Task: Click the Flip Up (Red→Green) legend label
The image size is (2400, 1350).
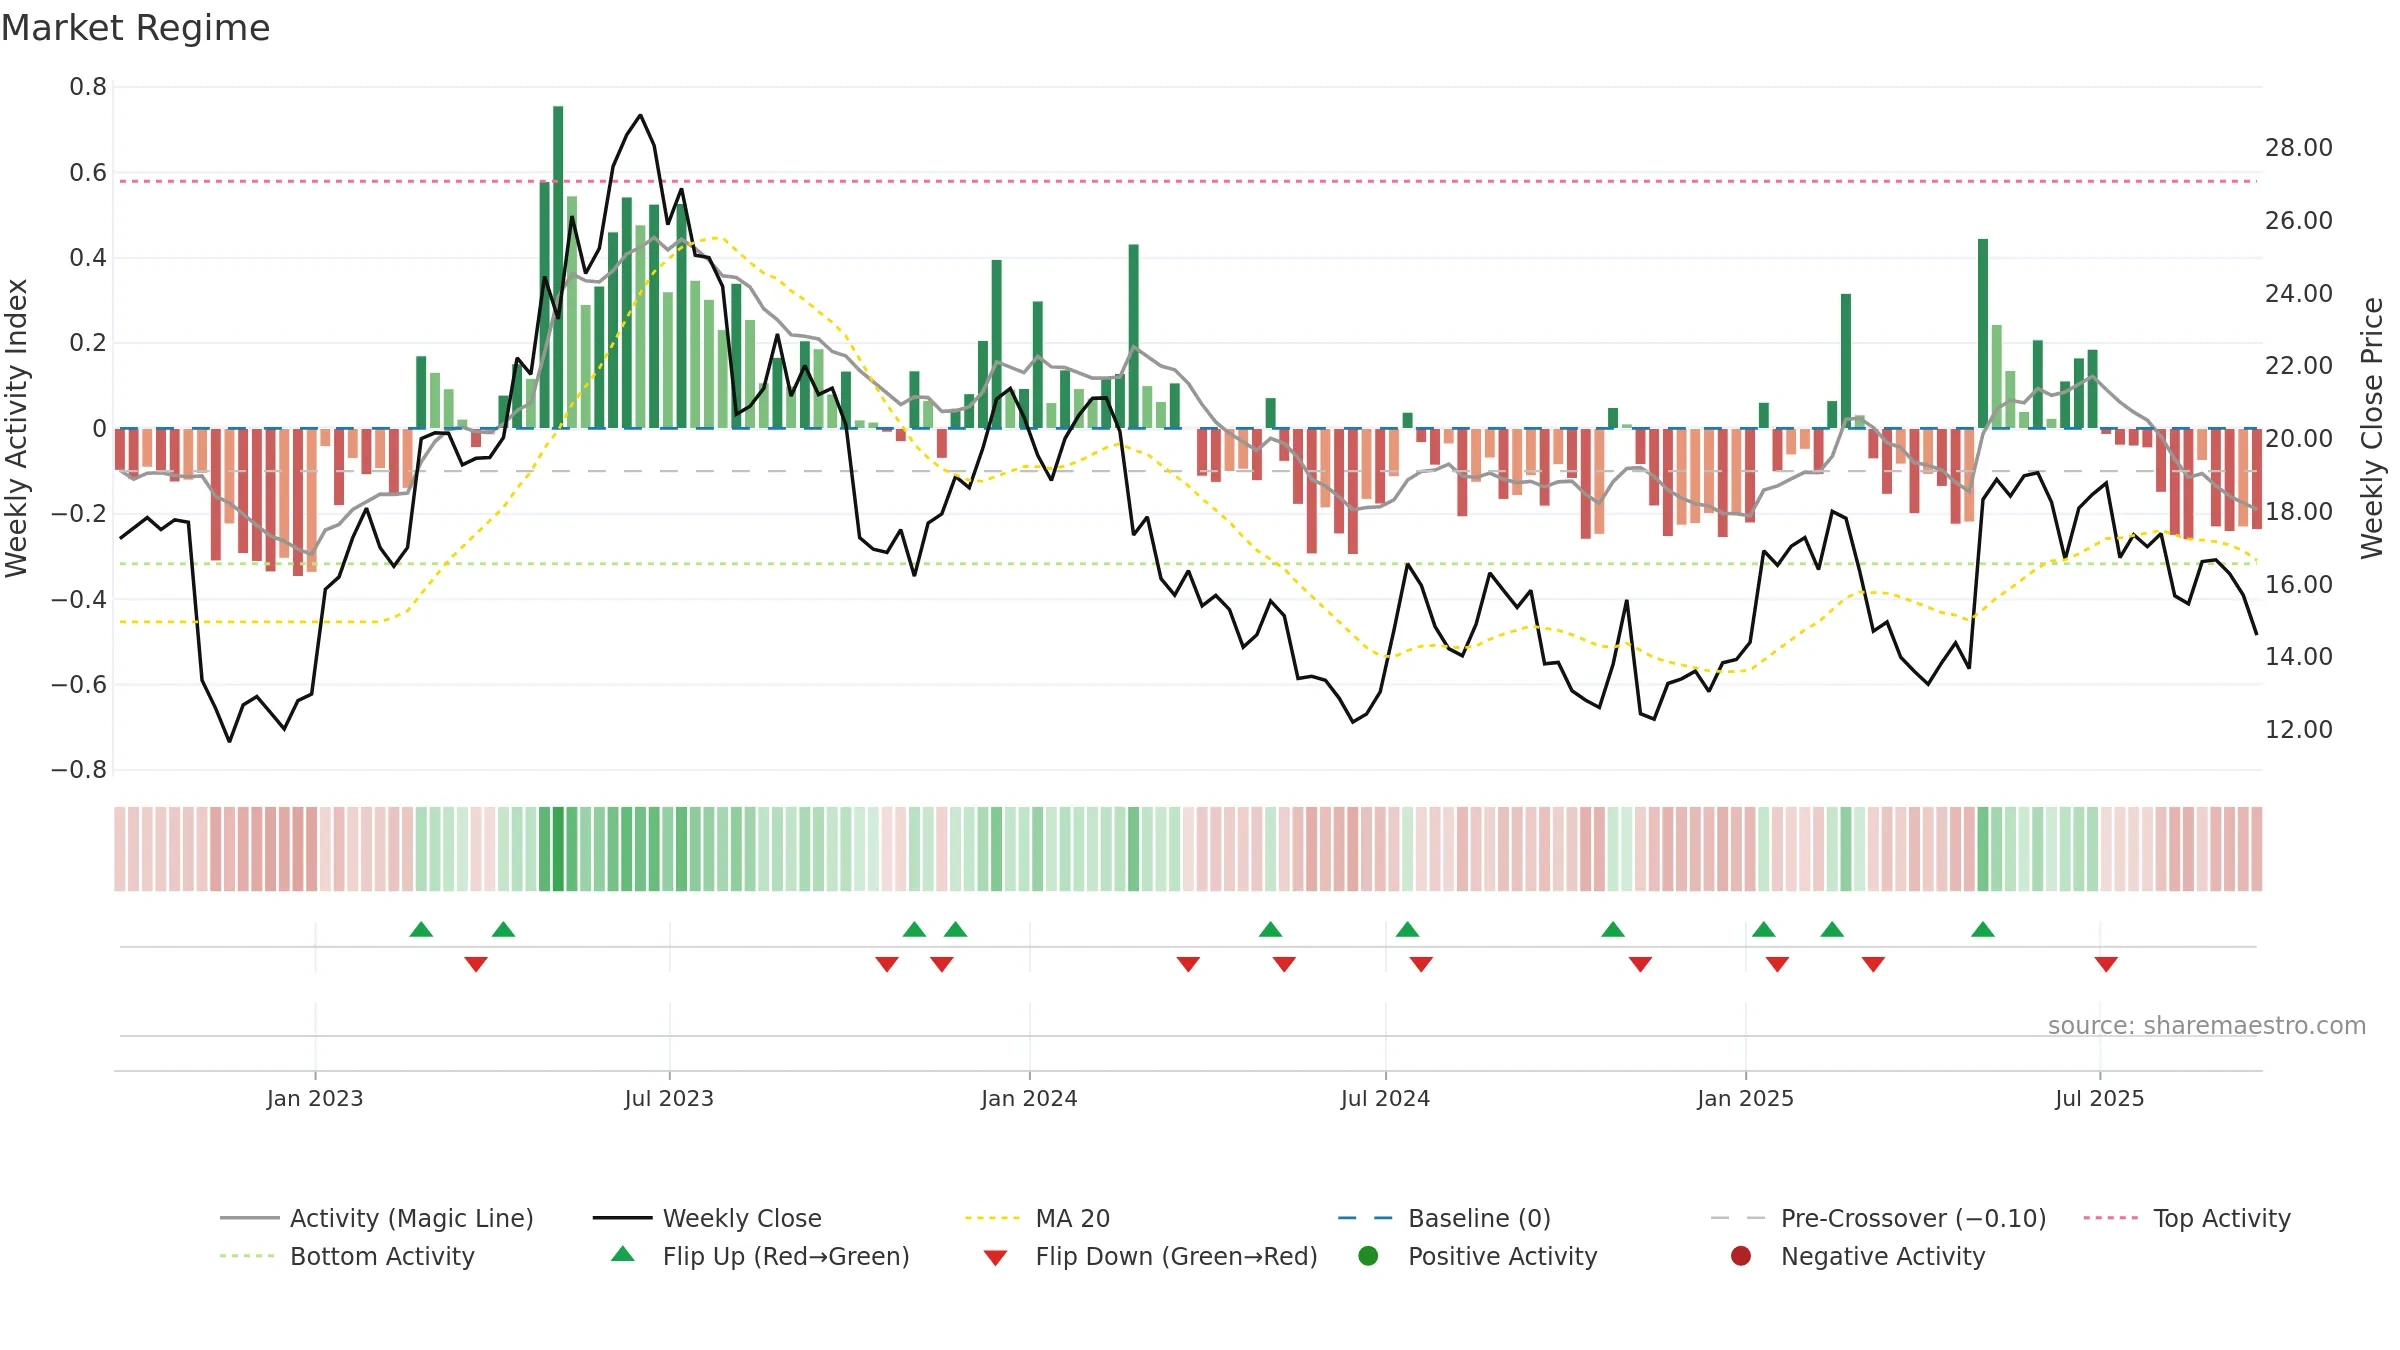Action: point(786,1256)
